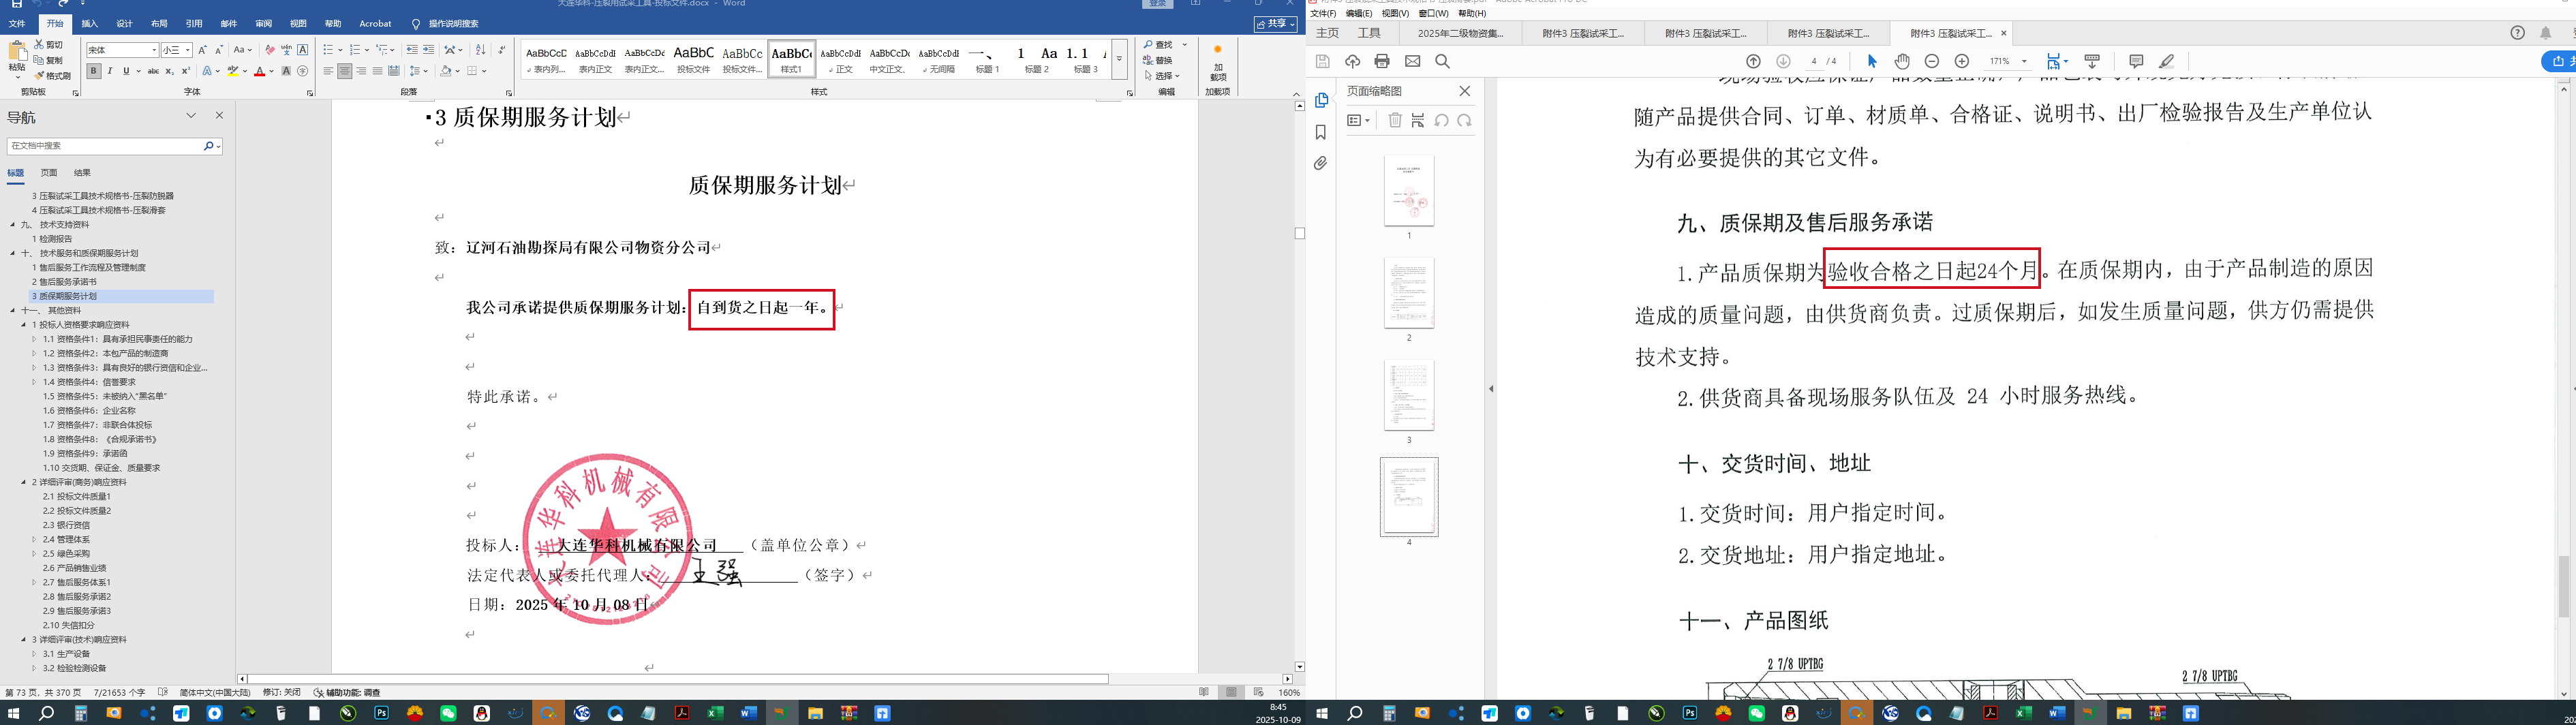Click the 共享 share button in Word

[x=1276, y=24]
